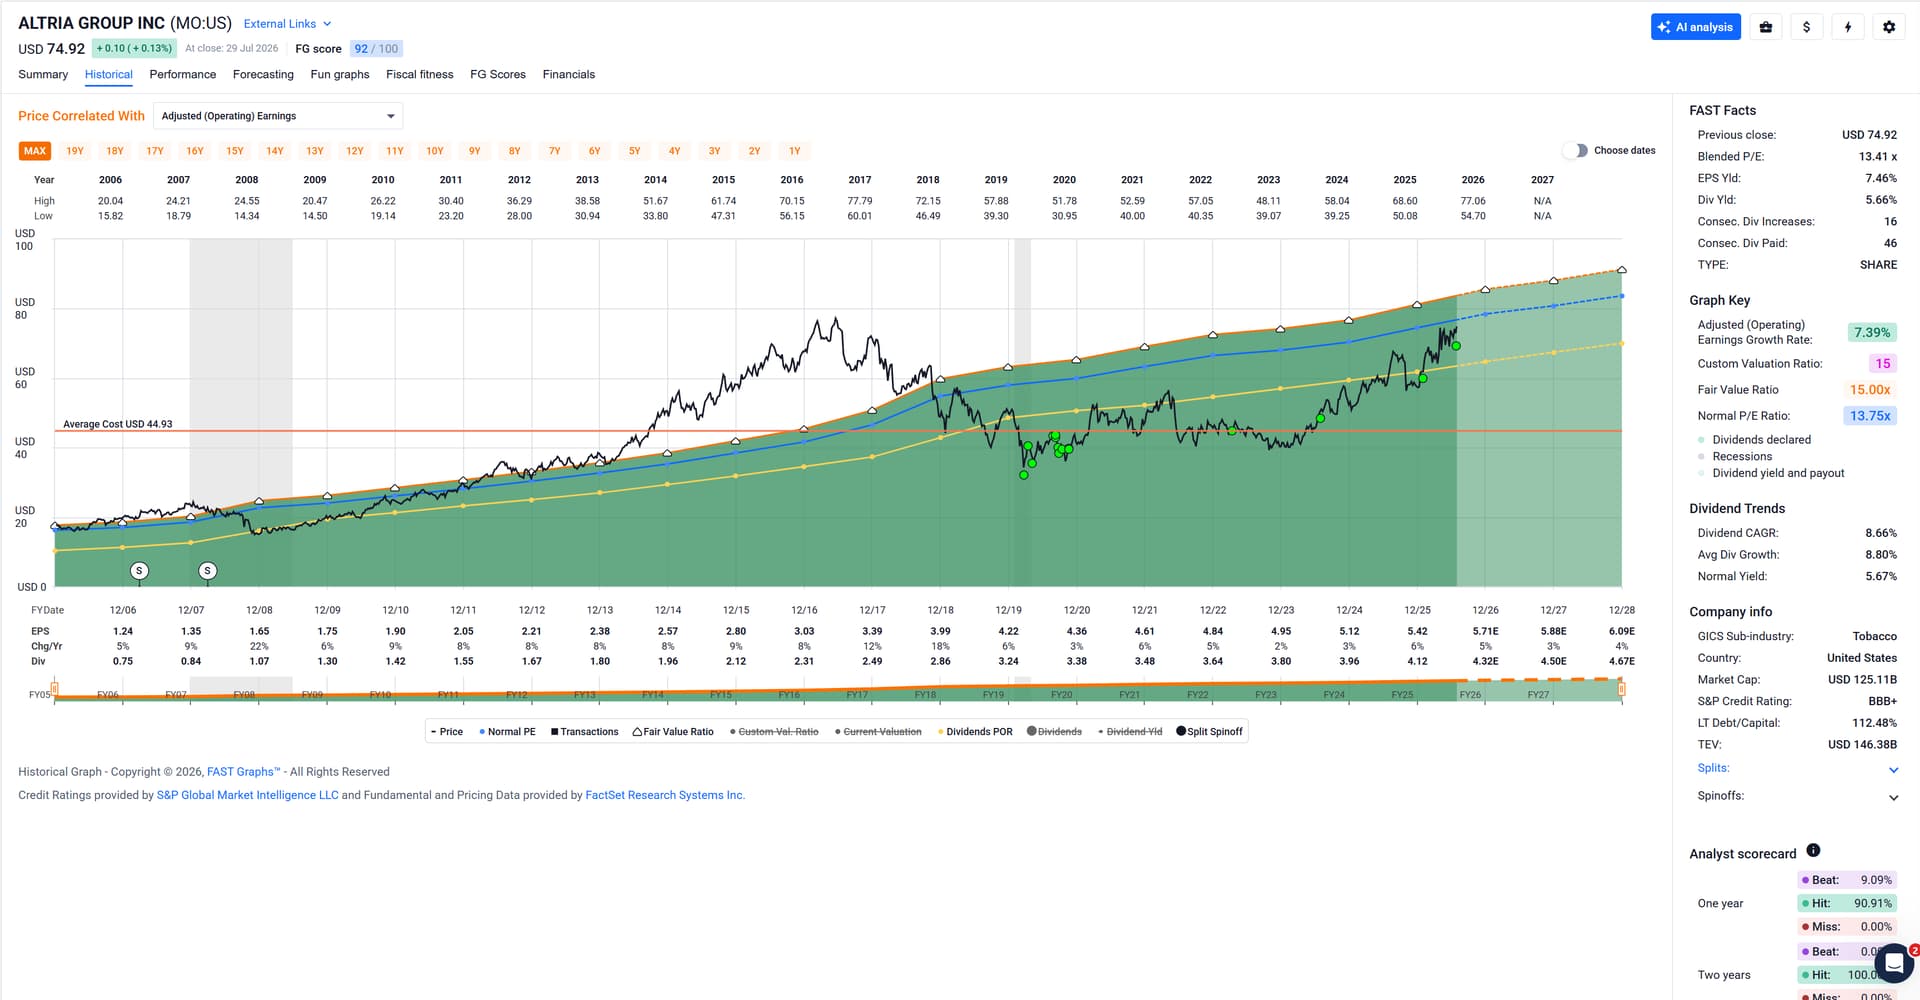Click the split marker between 12/07 and 12/08
The width and height of the screenshot is (1920, 1000).
point(207,571)
